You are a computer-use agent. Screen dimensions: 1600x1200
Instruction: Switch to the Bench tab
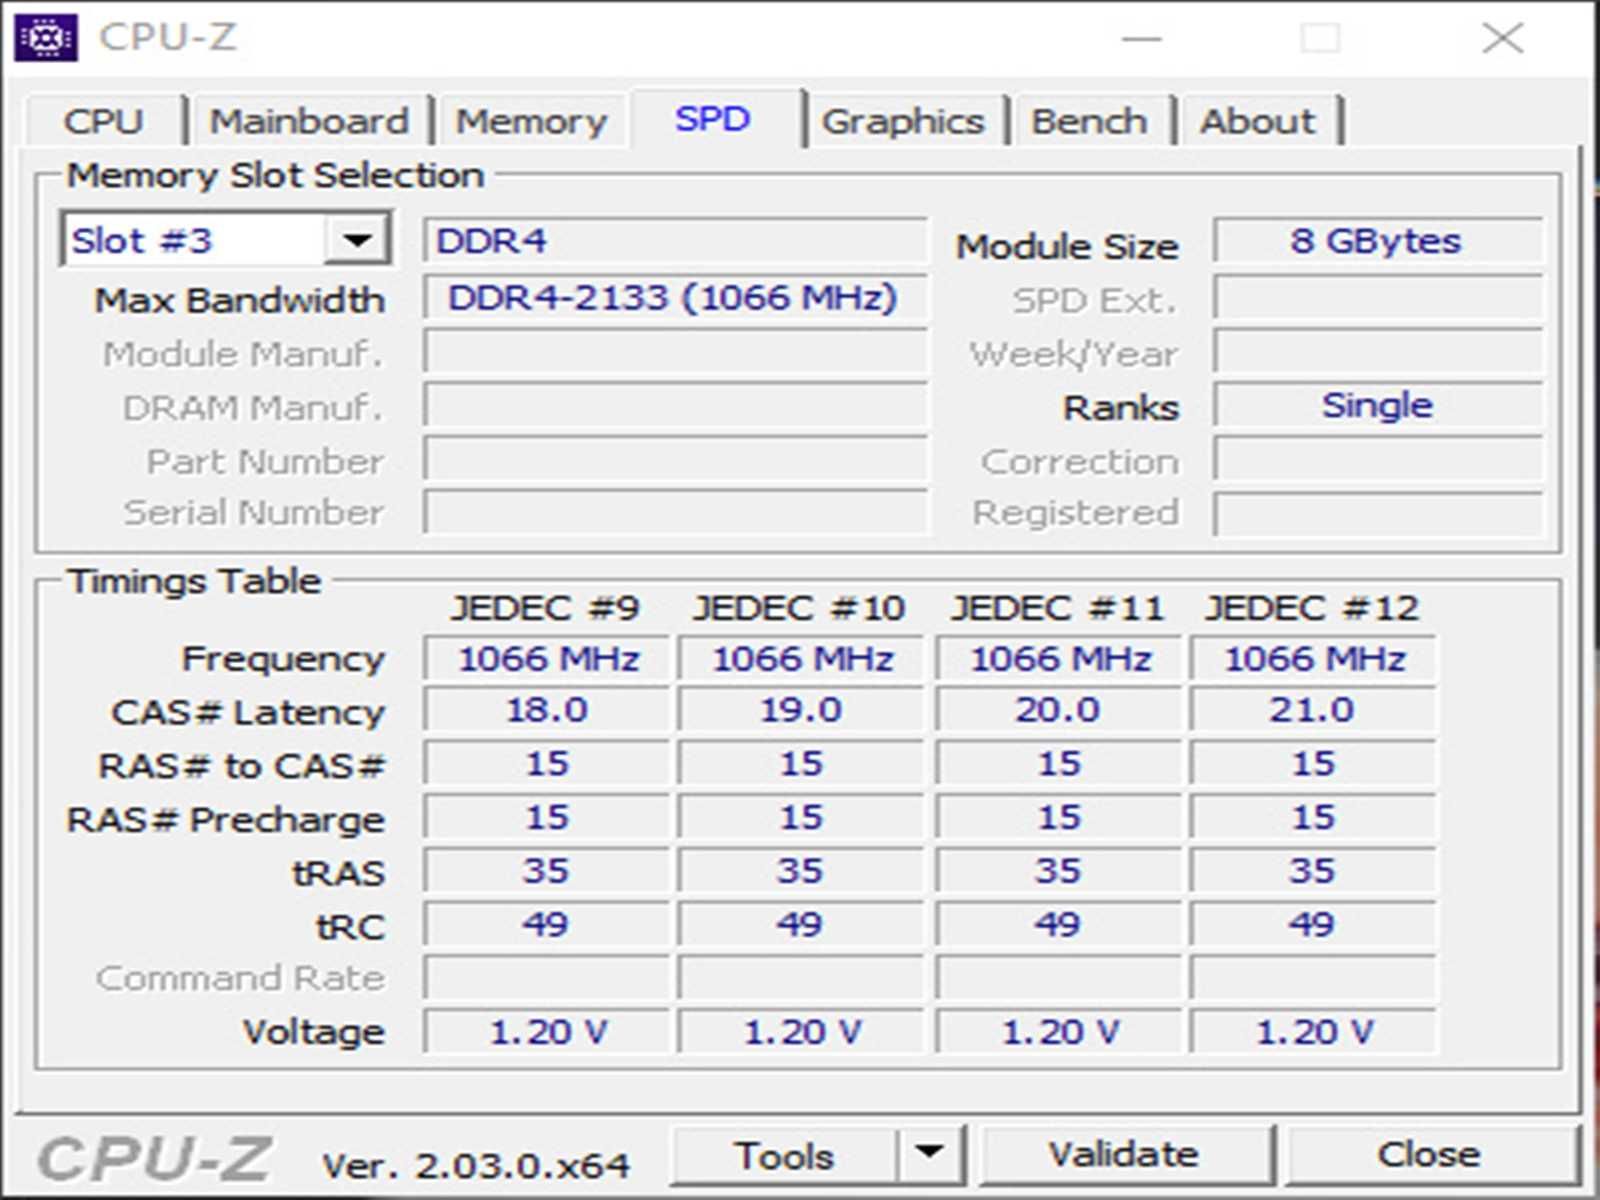point(1089,121)
